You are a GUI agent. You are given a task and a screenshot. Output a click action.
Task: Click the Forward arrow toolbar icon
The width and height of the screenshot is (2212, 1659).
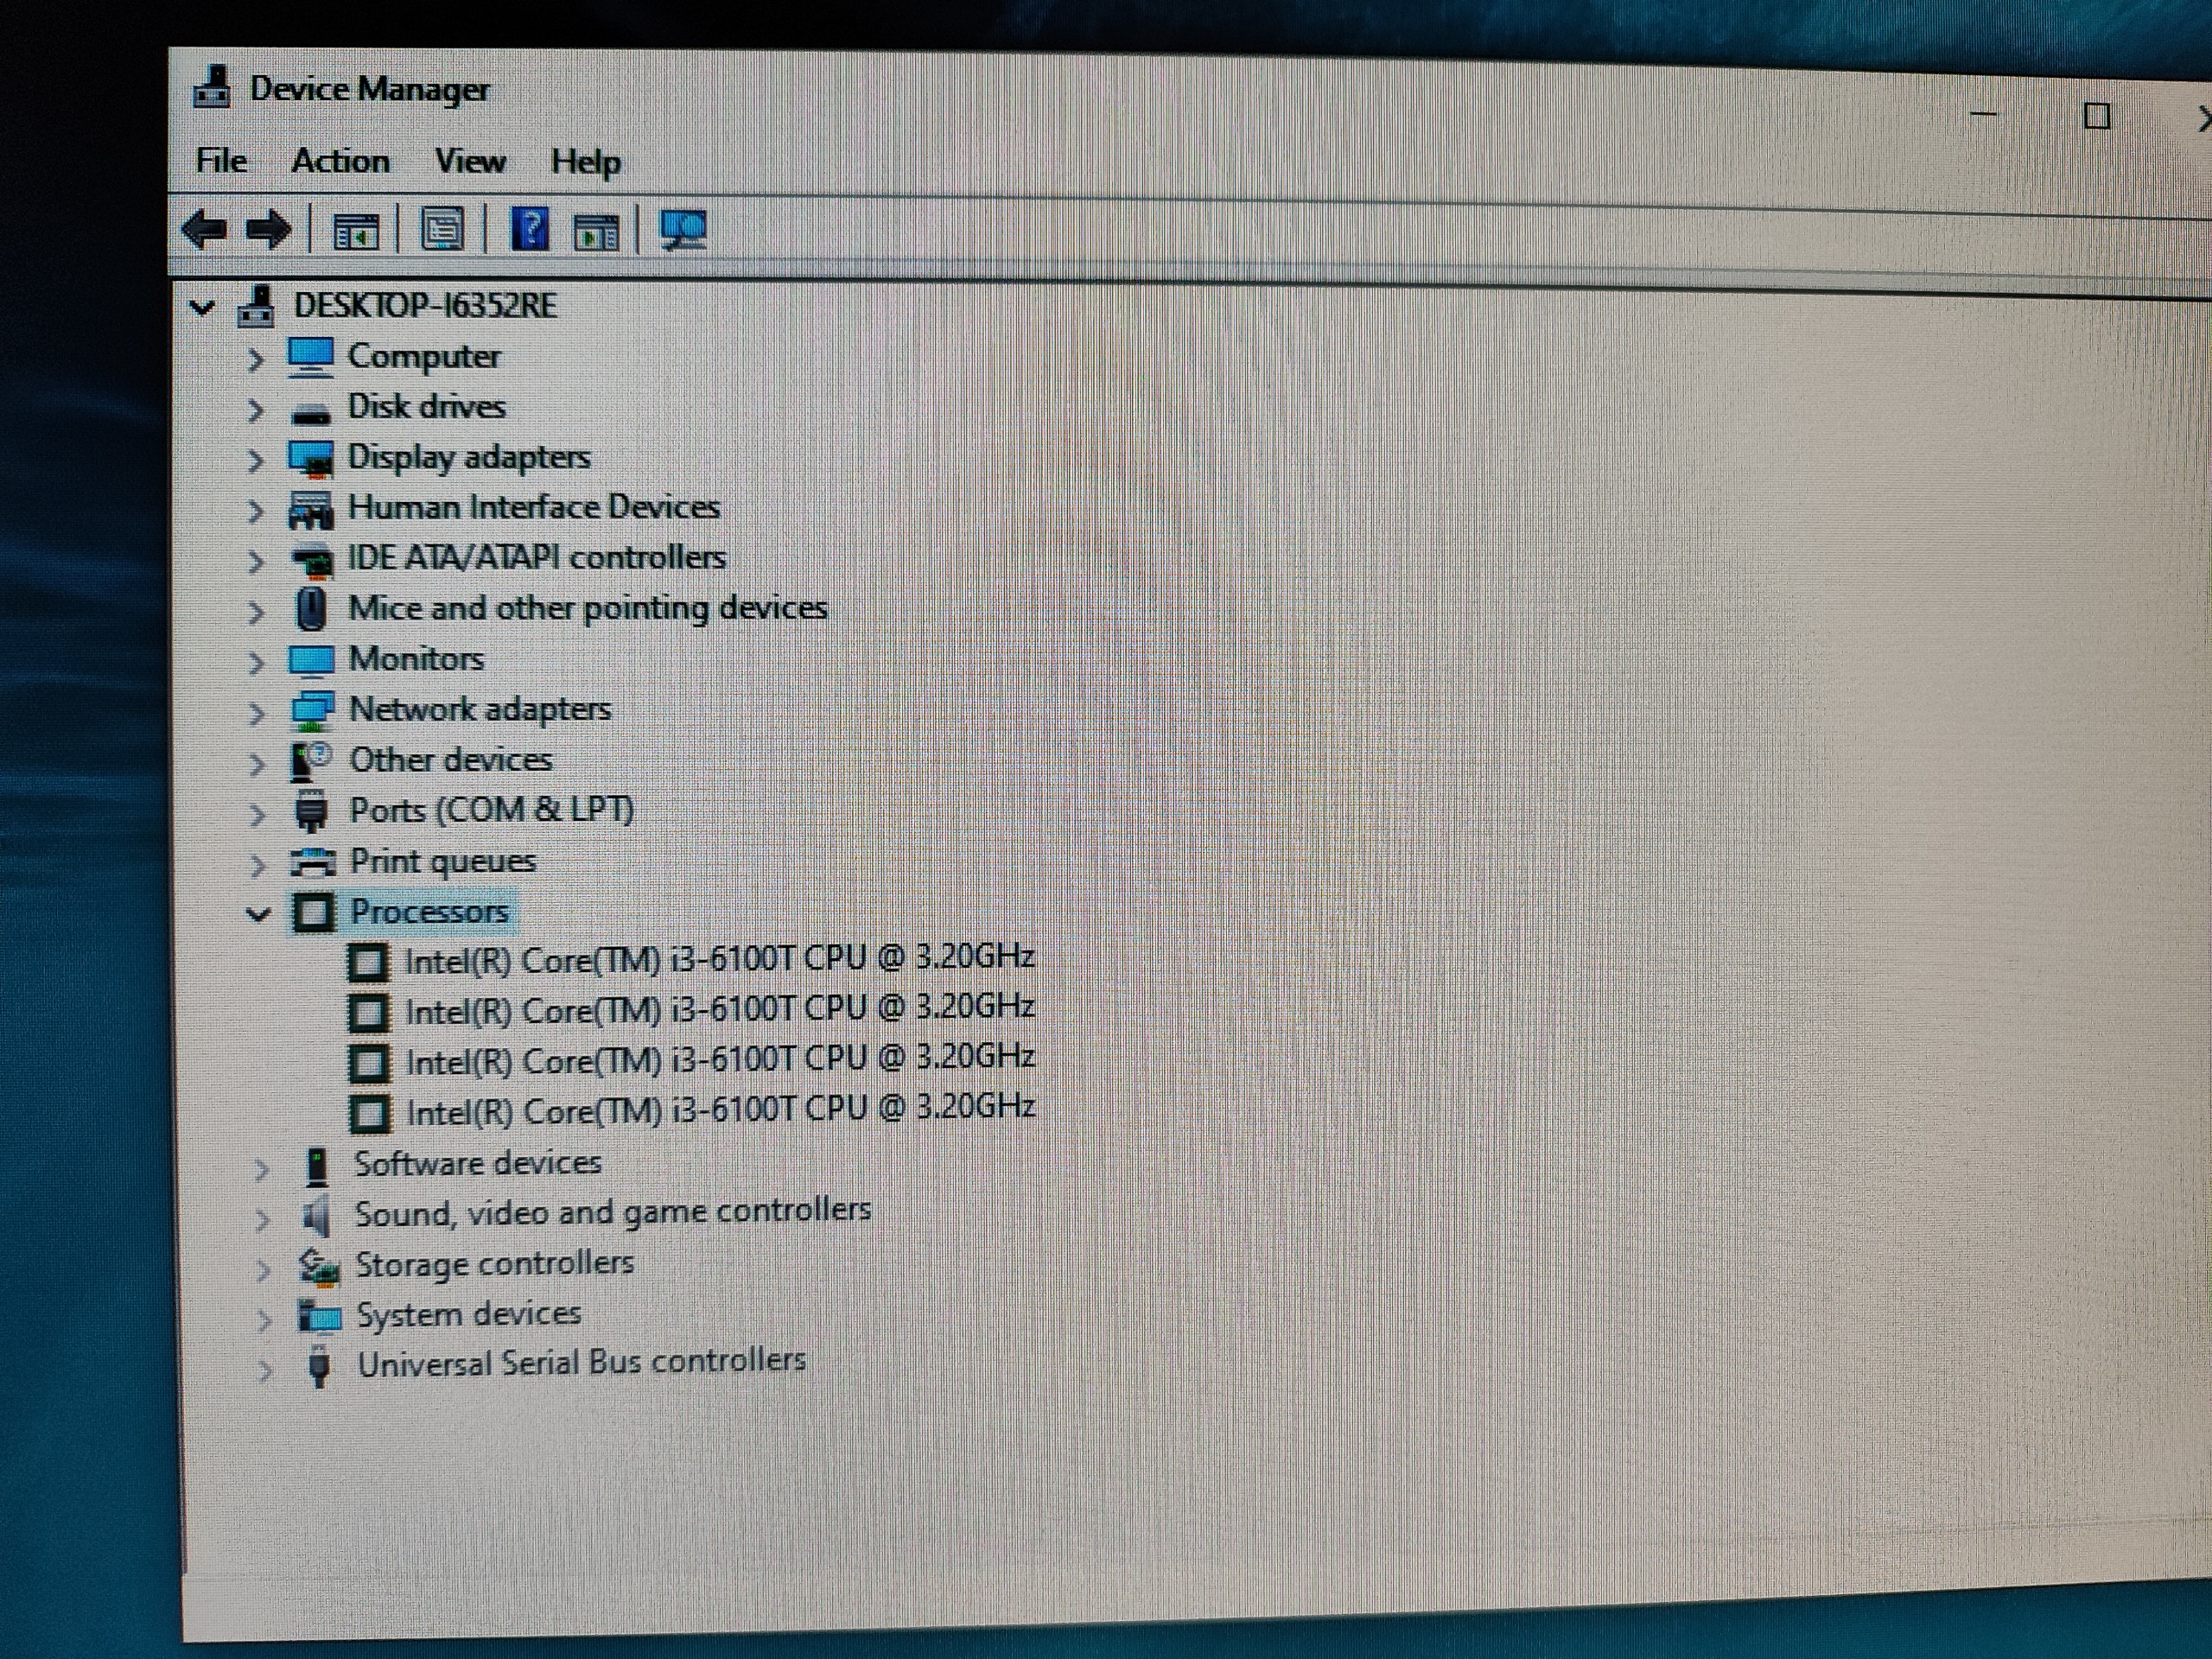click(x=268, y=230)
